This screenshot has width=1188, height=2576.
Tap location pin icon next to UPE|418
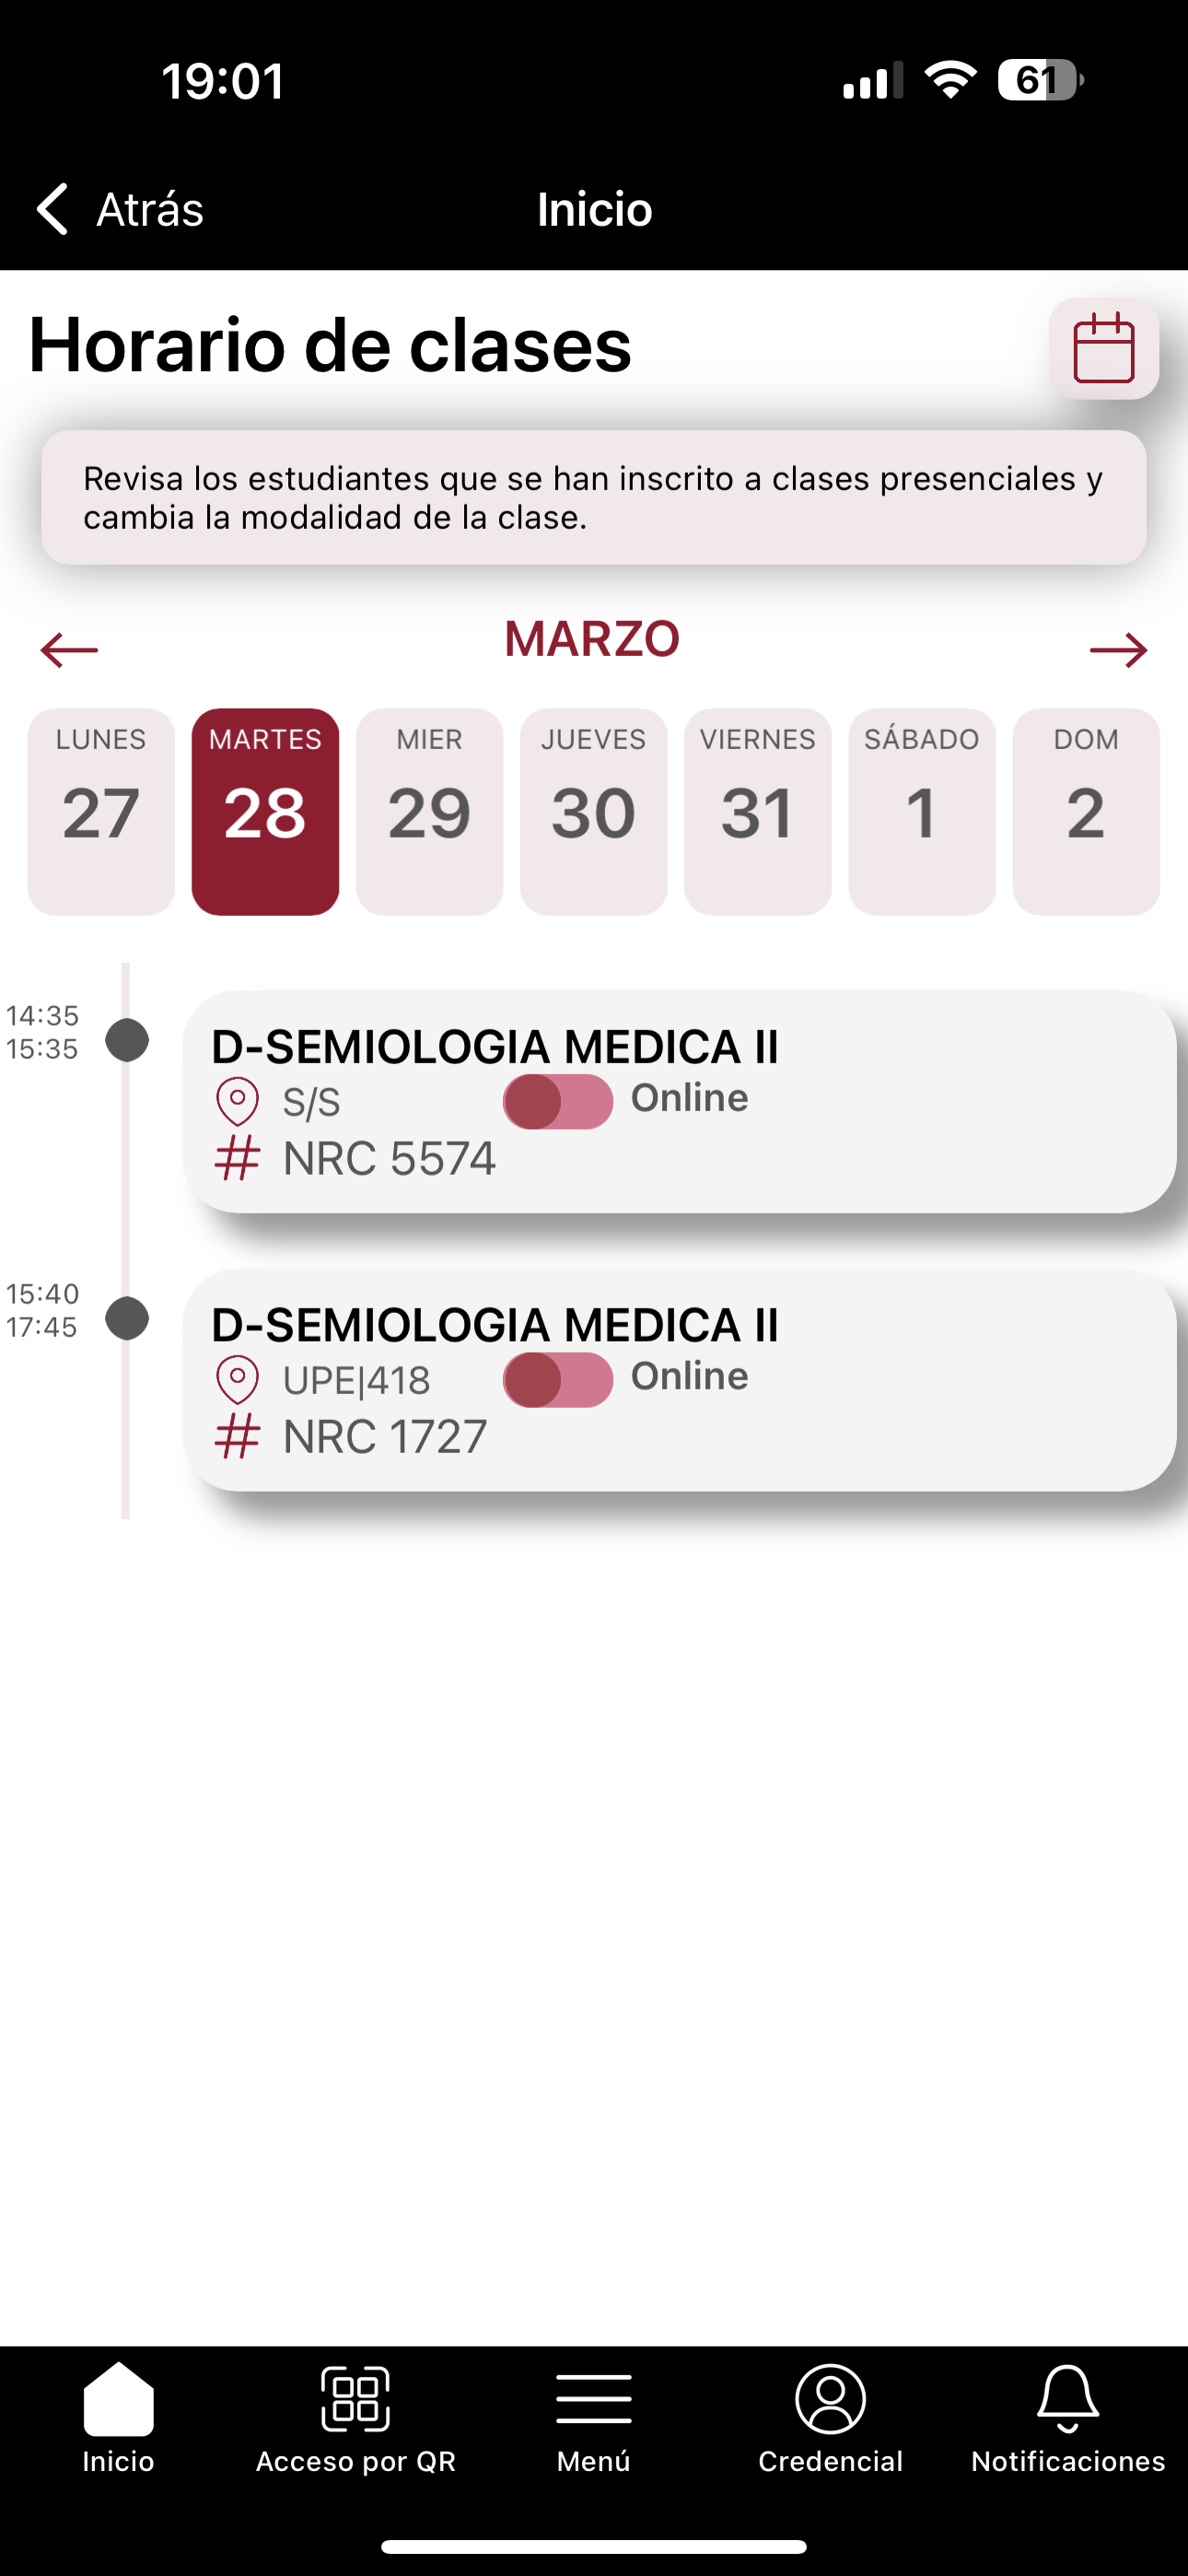pyautogui.click(x=237, y=1380)
